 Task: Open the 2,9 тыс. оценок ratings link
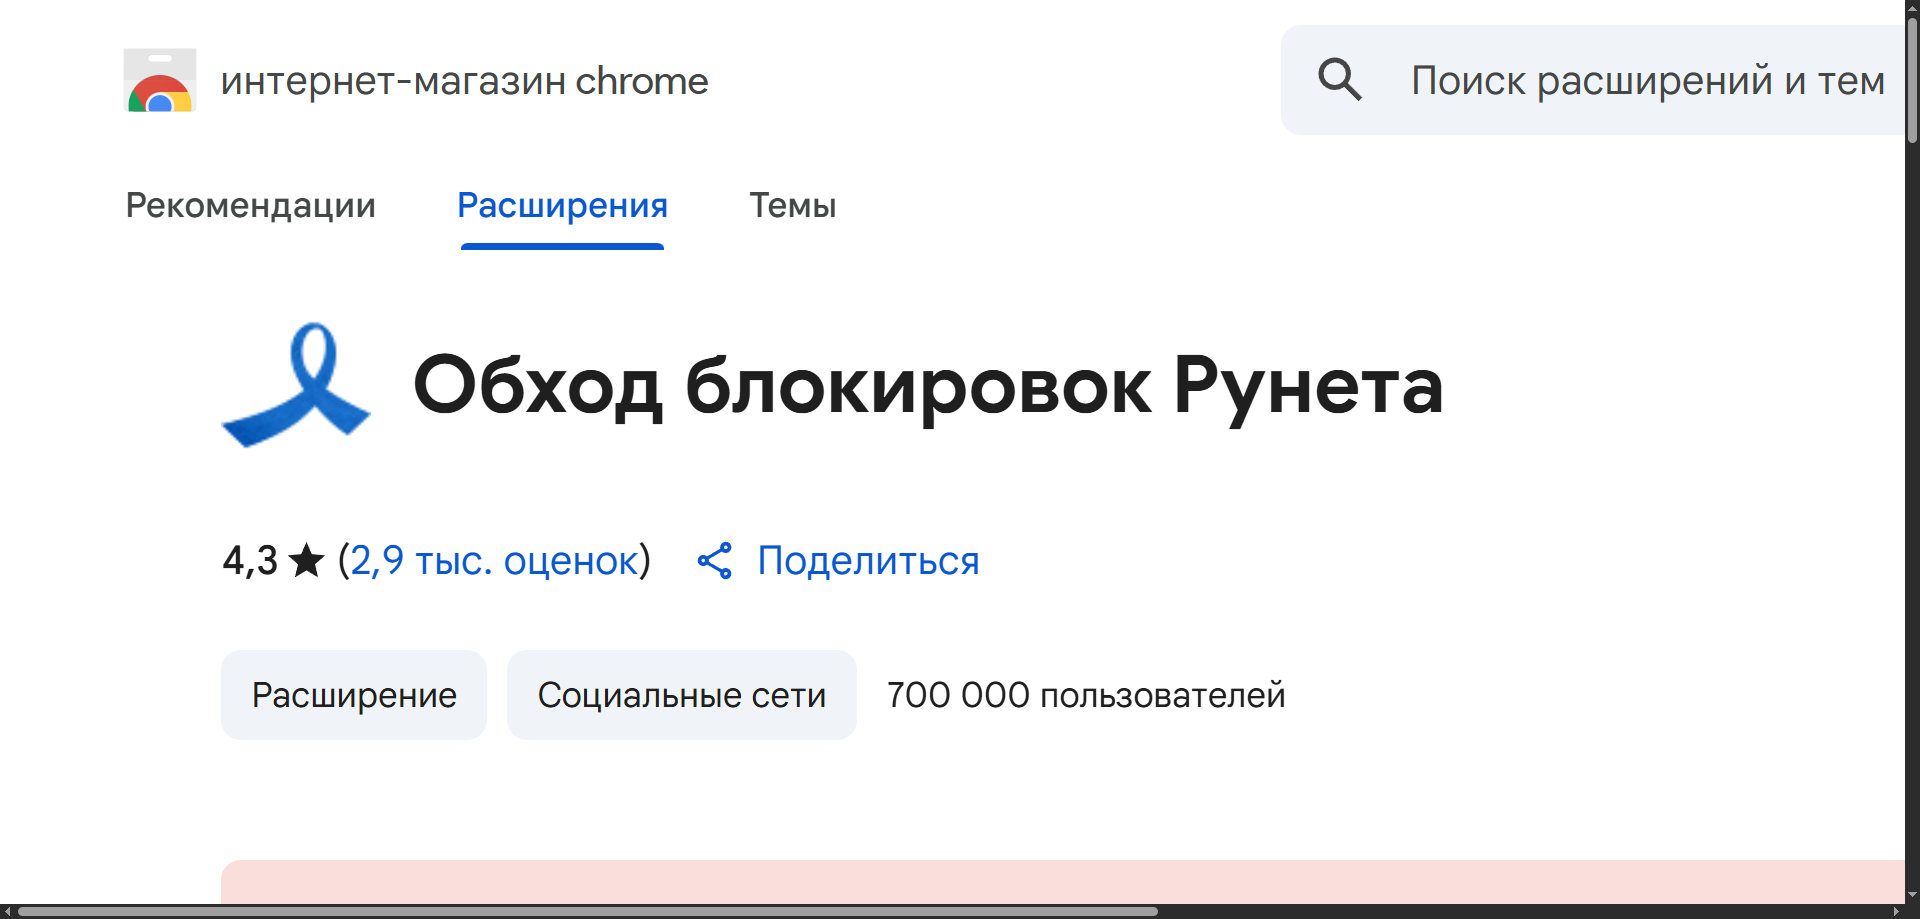pyautogui.click(x=494, y=561)
